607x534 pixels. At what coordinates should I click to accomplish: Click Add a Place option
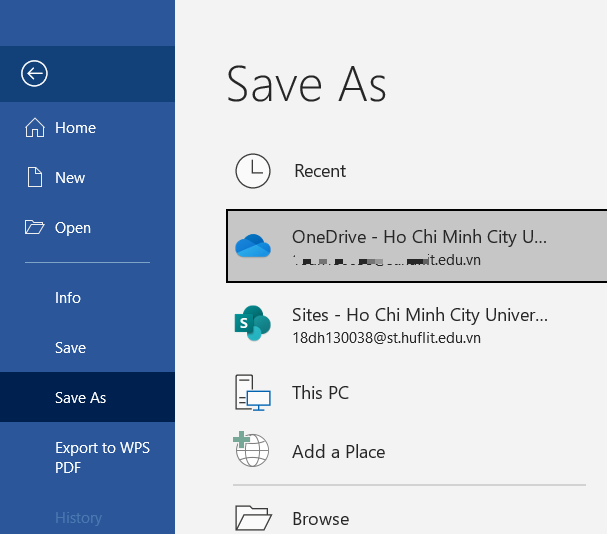[x=417, y=452]
